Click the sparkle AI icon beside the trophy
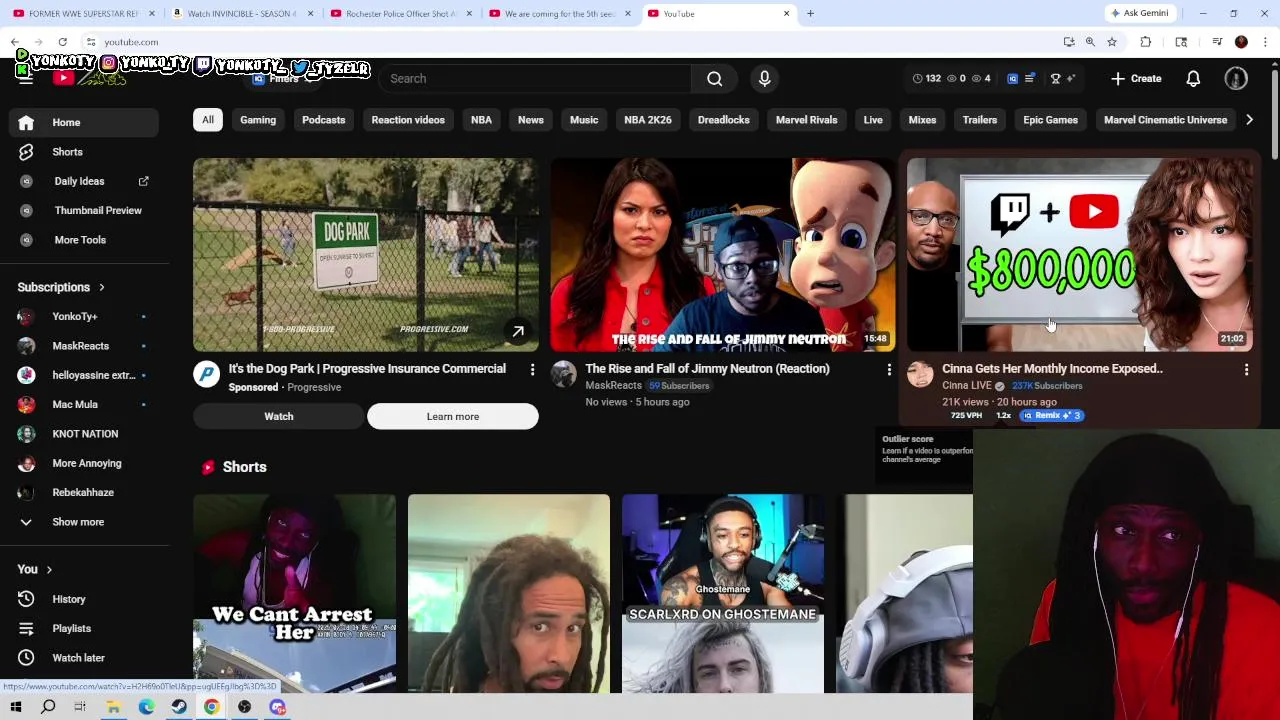 click(1071, 78)
